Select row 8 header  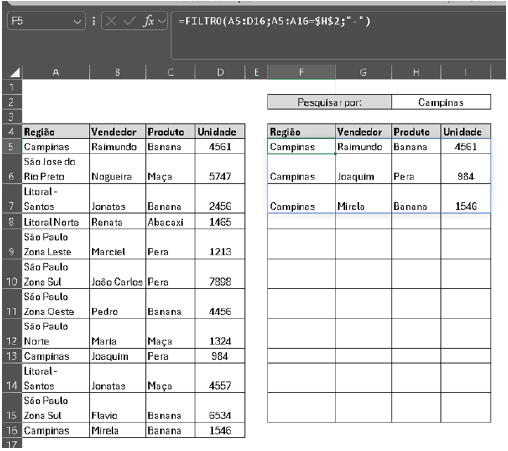click(x=12, y=222)
